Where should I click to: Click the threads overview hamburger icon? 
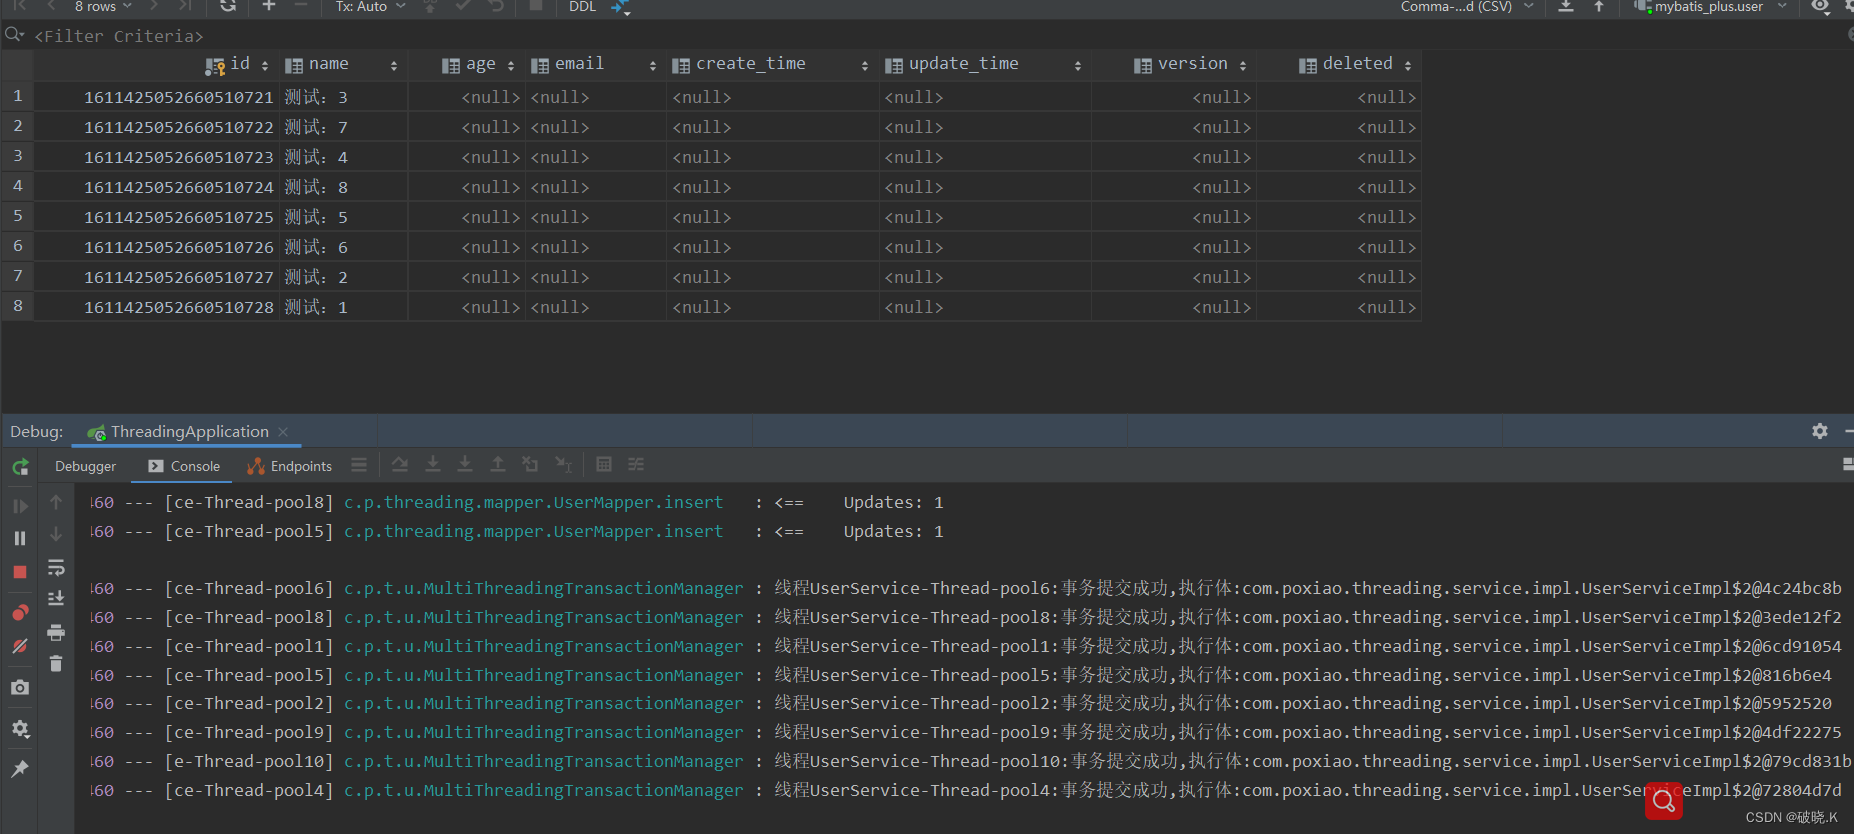tap(359, 465)
